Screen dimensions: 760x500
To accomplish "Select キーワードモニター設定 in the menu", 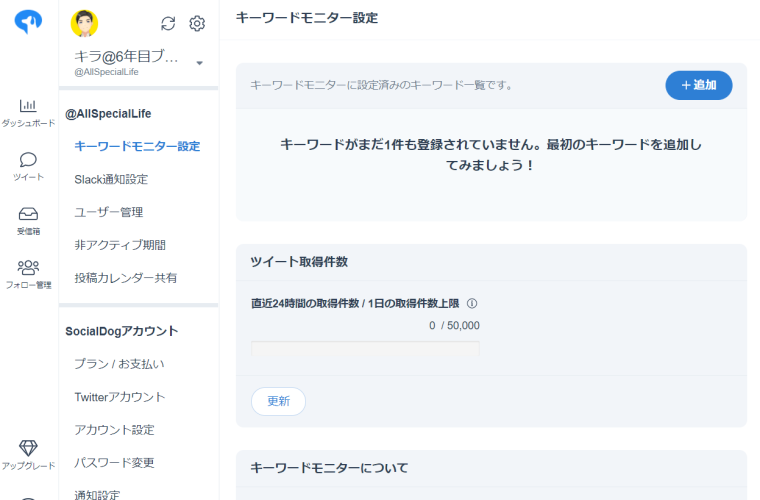I will tap(137, 146).
